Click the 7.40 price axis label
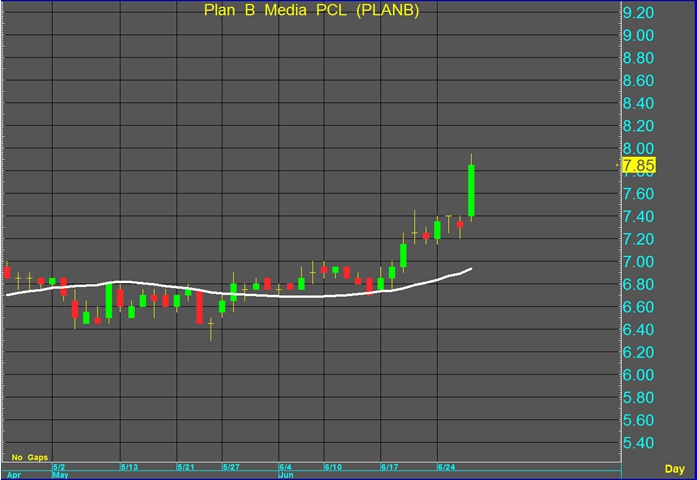 [x=638, y=217]
